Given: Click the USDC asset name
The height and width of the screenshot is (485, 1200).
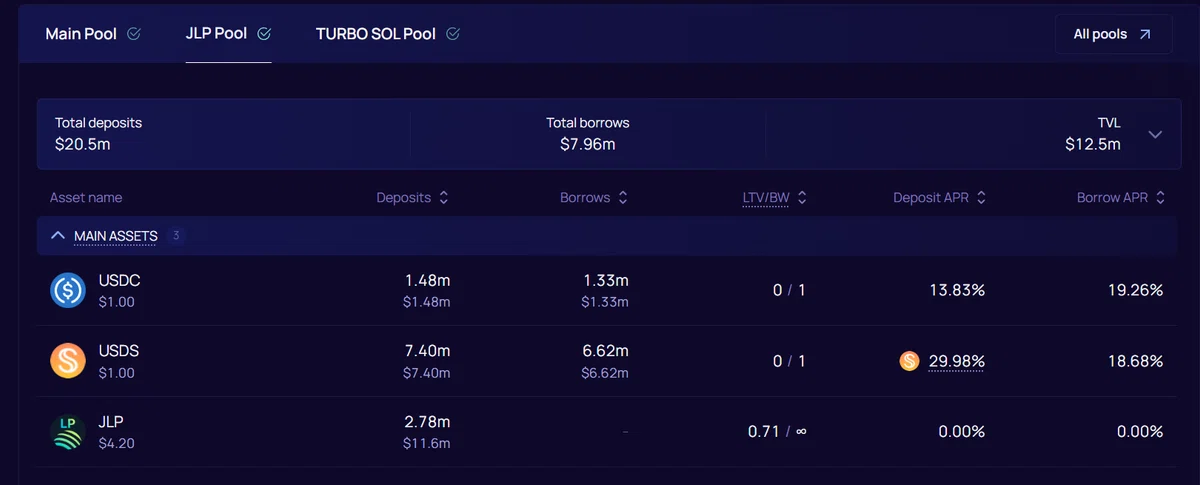Looking at the screenshot, I should coord(119,281).
